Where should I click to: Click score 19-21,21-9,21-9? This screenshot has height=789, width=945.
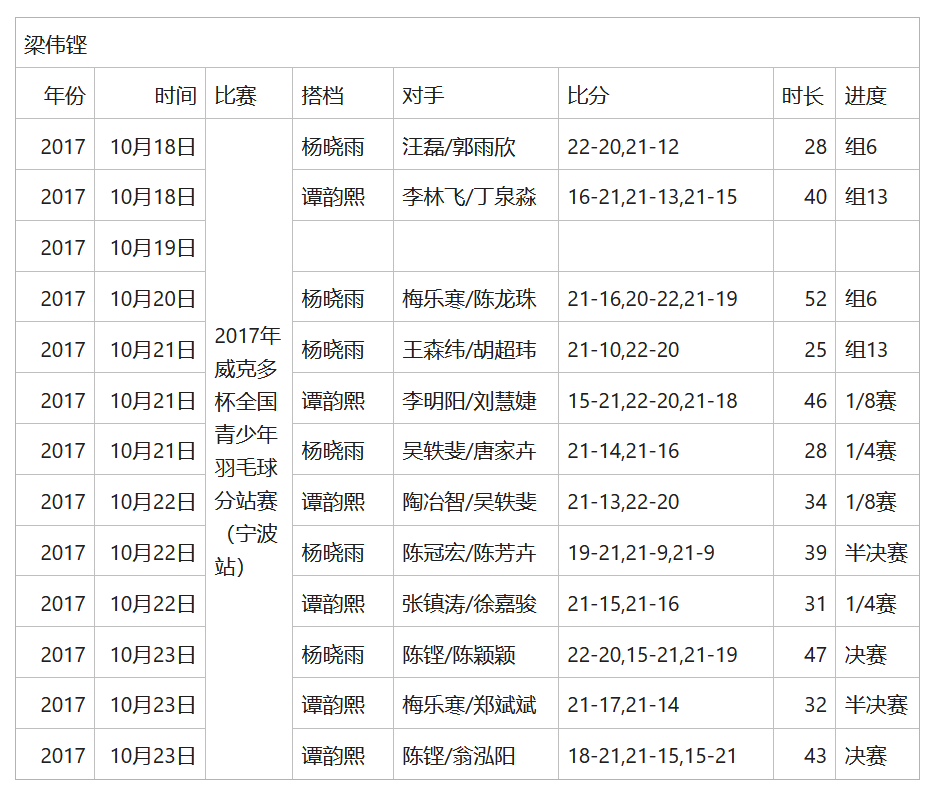(x=641, y=552)
